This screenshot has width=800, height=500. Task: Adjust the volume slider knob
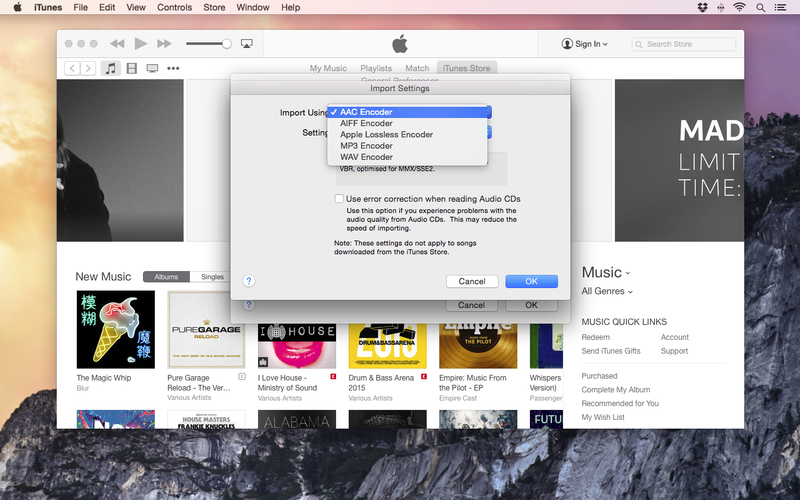227,44
